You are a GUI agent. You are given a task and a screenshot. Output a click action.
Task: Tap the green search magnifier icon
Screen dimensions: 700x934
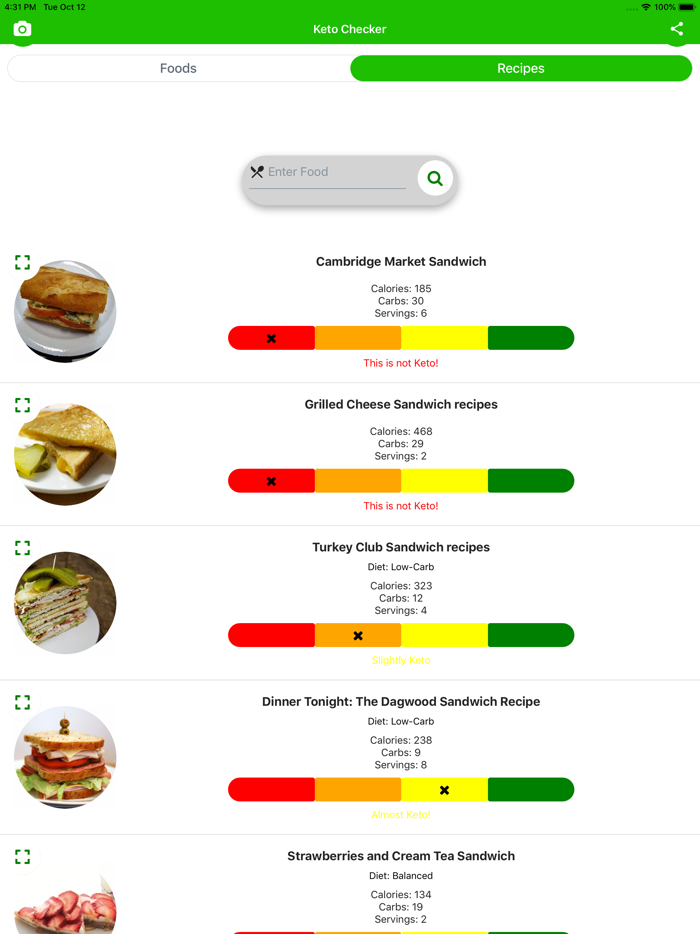point(434,177)
